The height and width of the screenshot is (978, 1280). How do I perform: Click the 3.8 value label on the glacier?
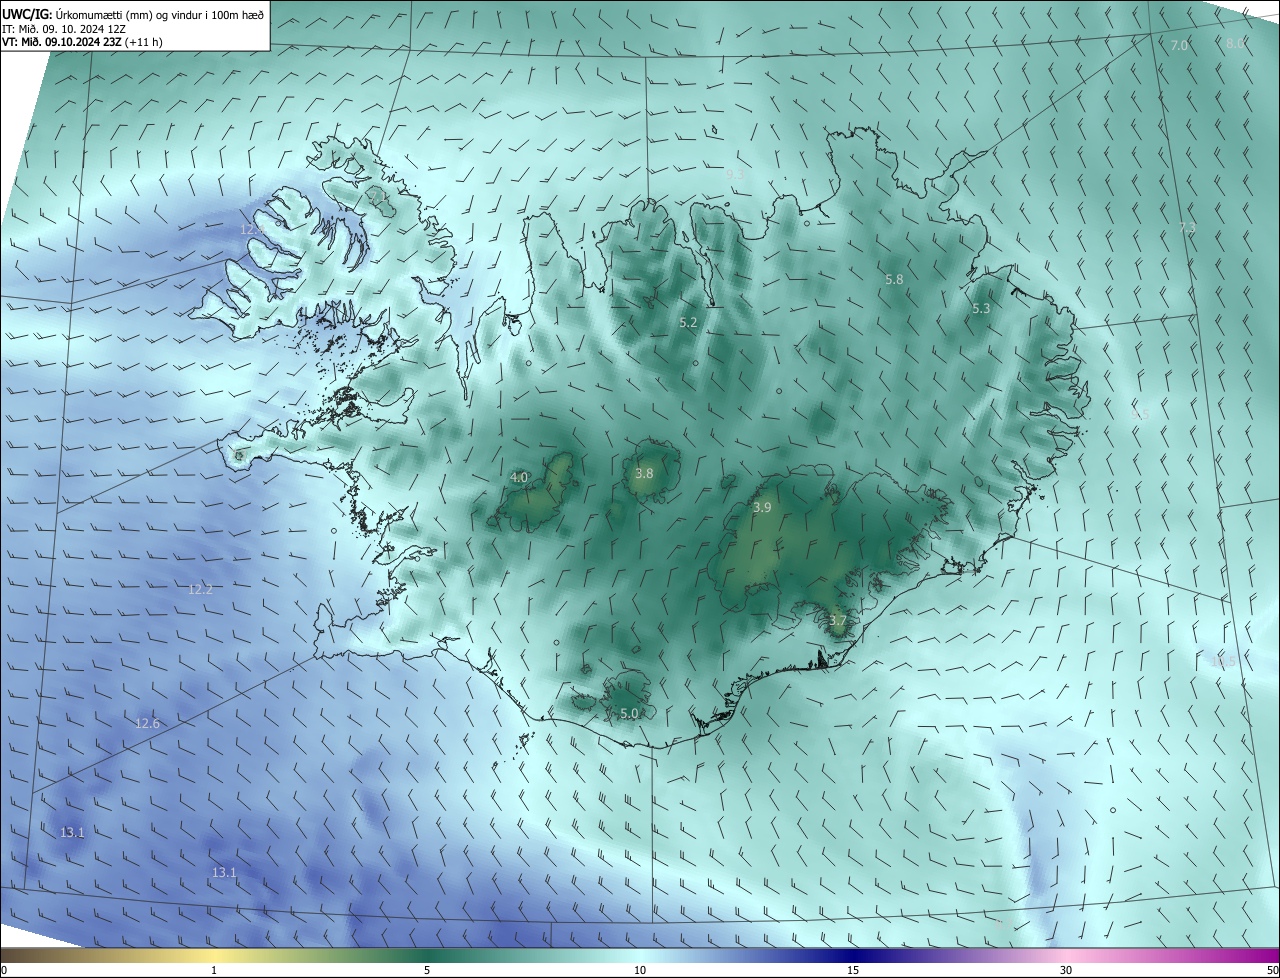[x=644, y=474]
